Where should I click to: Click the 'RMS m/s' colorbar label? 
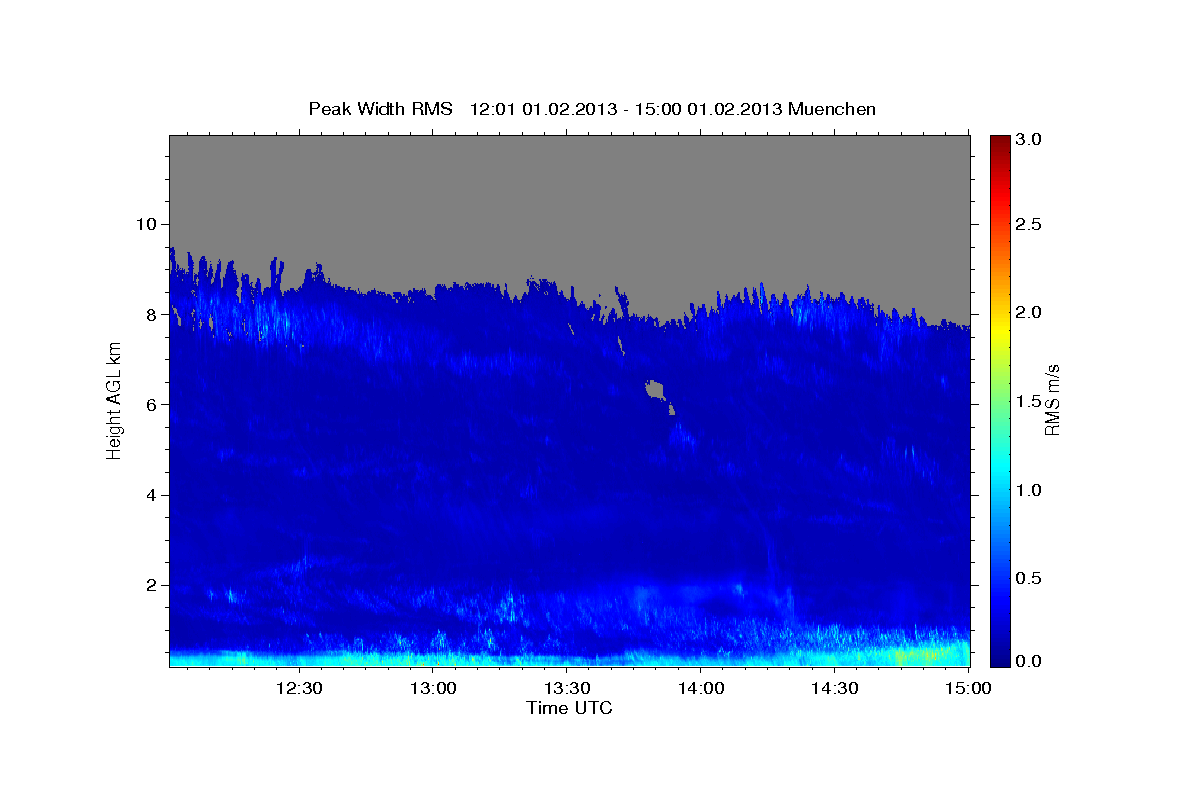(x=1051, y=400)
